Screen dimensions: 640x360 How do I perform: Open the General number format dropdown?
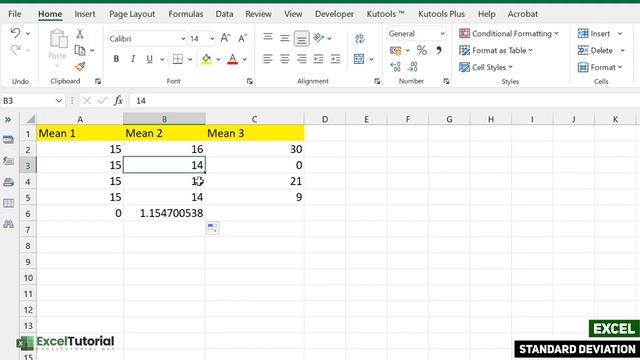[x=442, y=34]
